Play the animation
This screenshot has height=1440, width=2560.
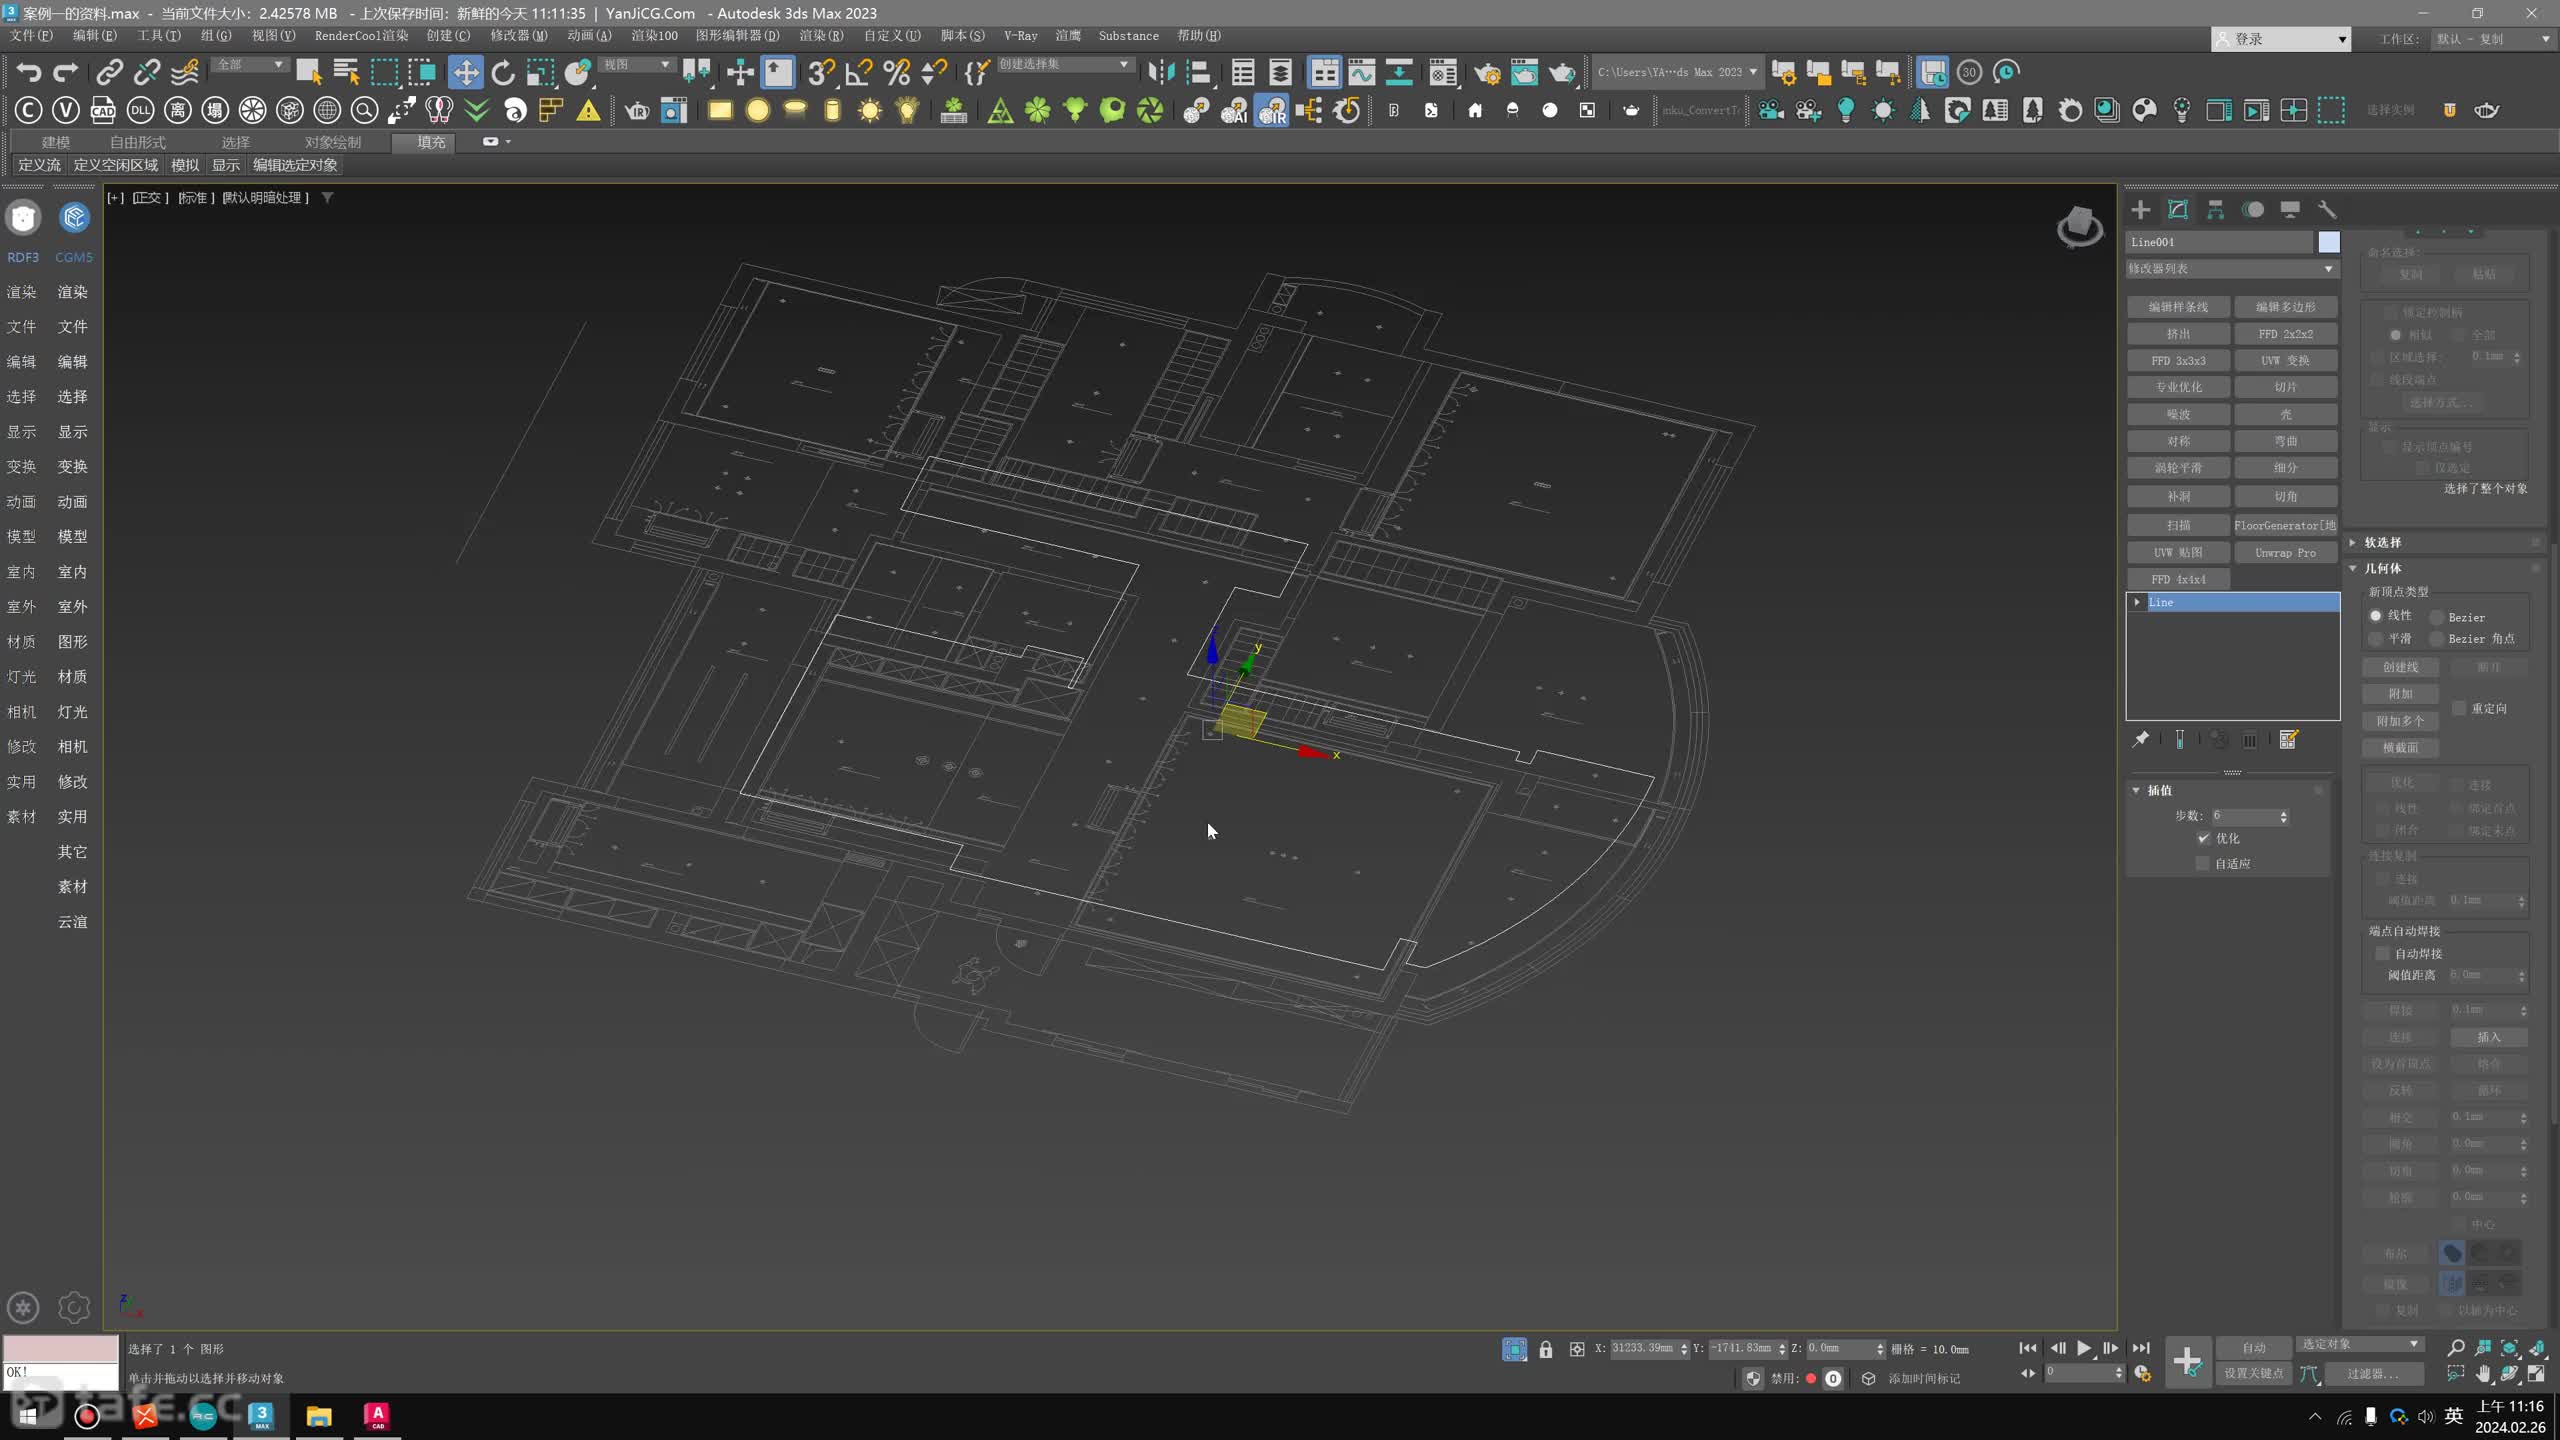coord(2084,1348)
